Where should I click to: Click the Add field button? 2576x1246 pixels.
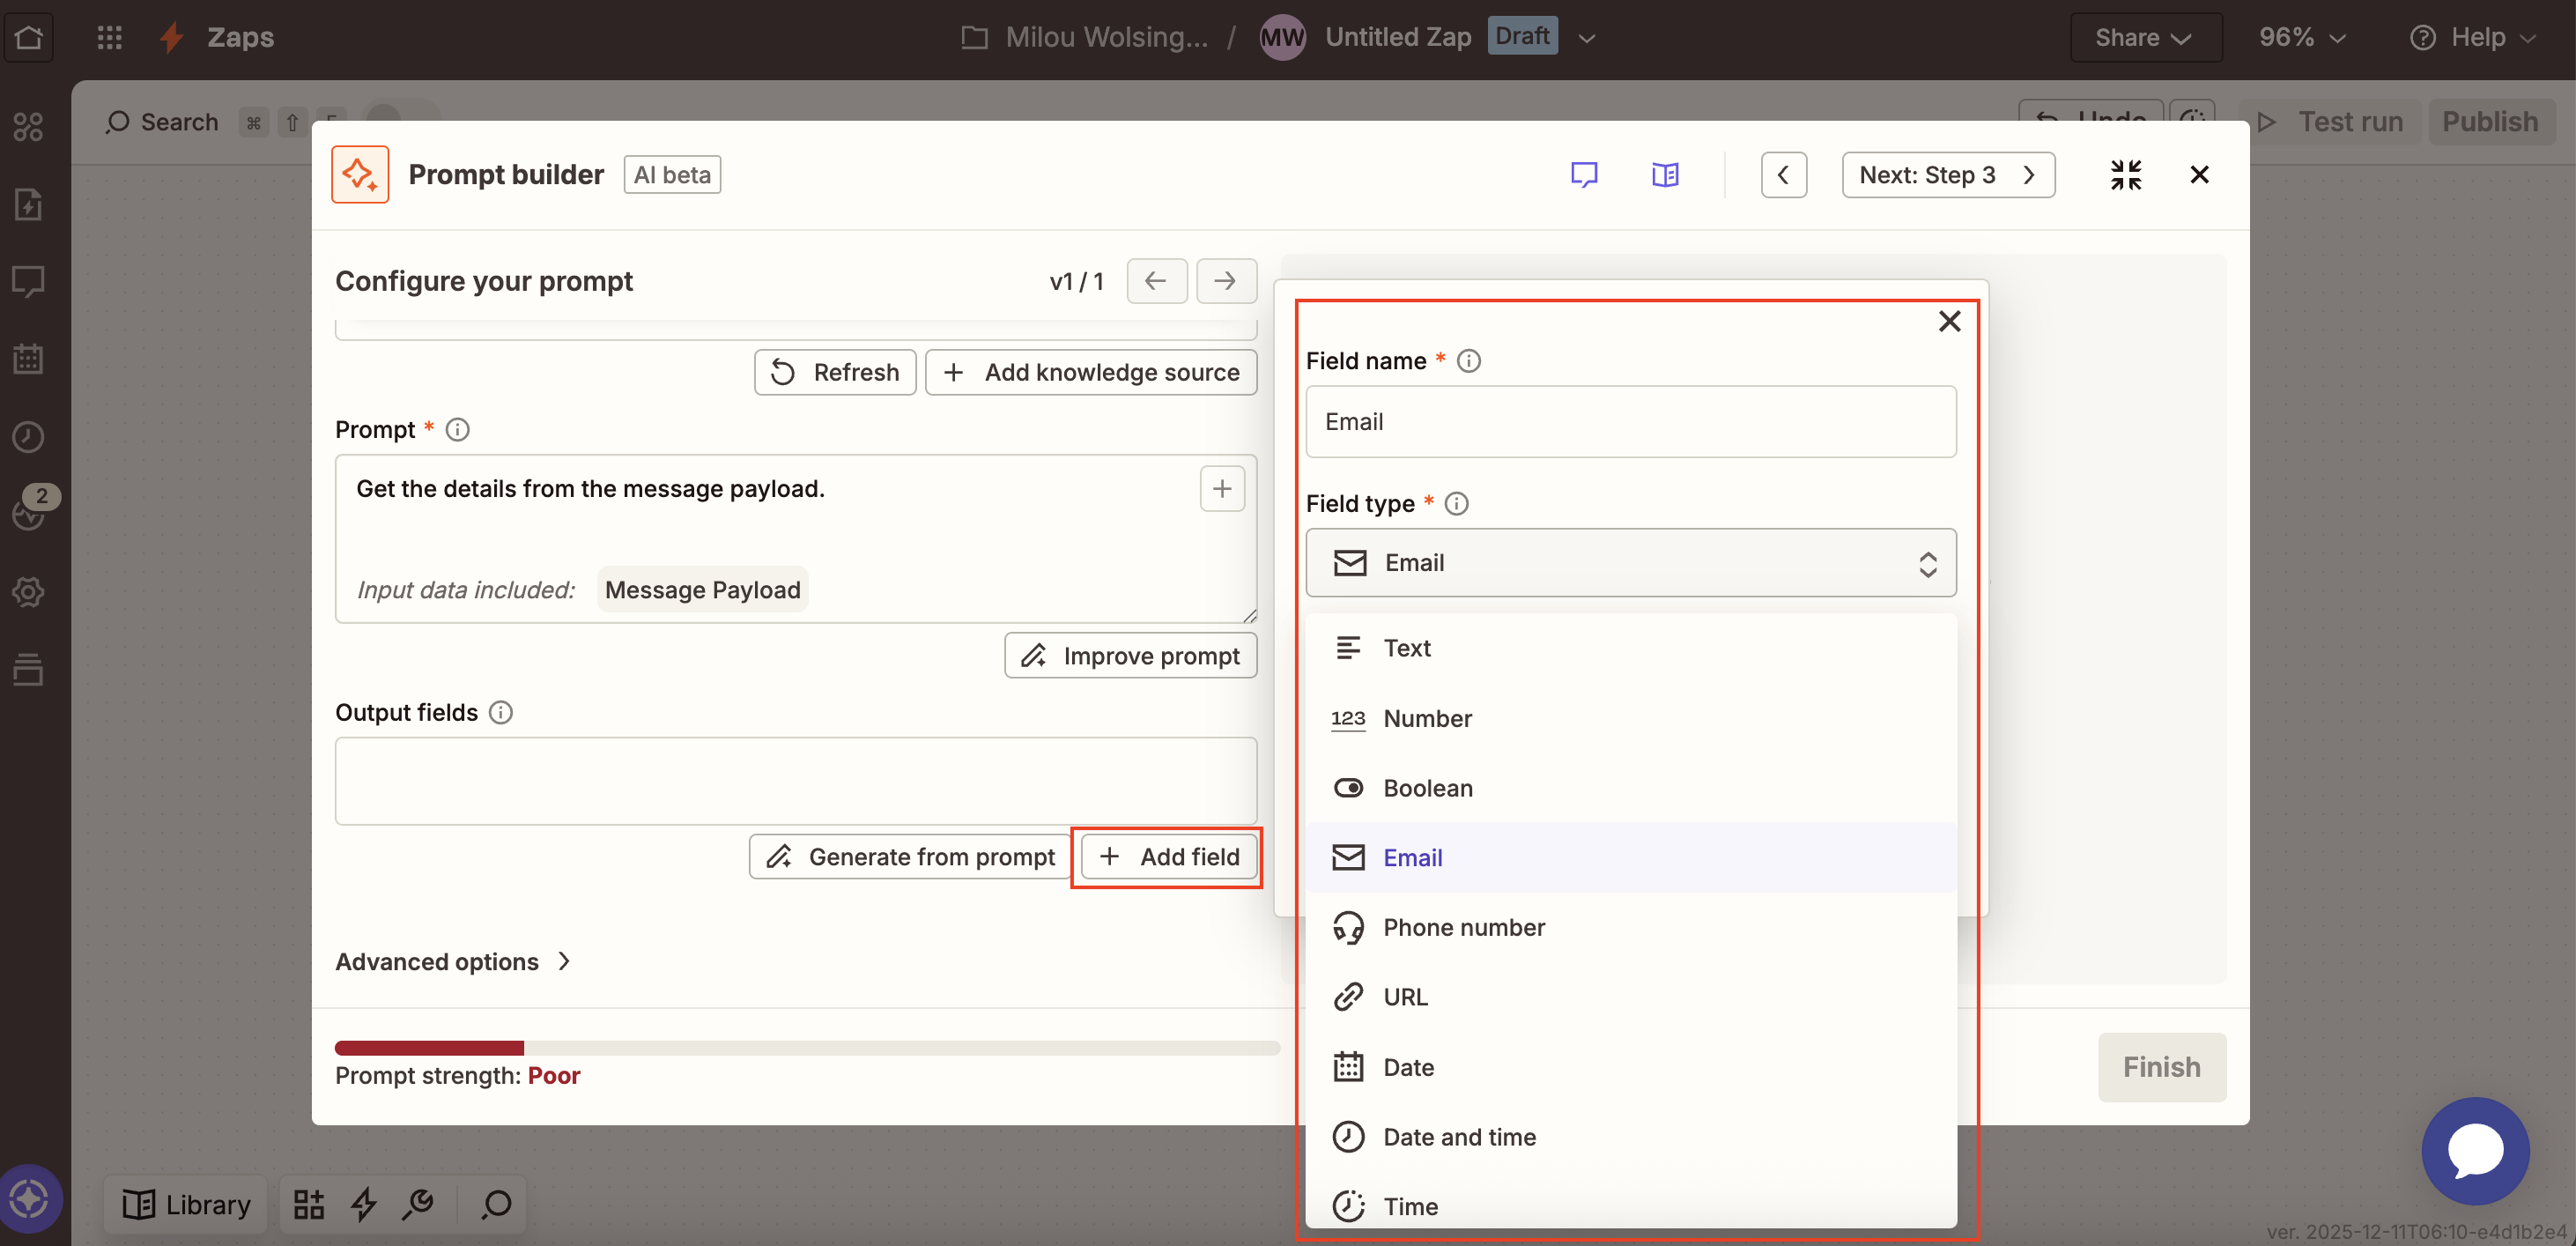tap(1167, 857)
